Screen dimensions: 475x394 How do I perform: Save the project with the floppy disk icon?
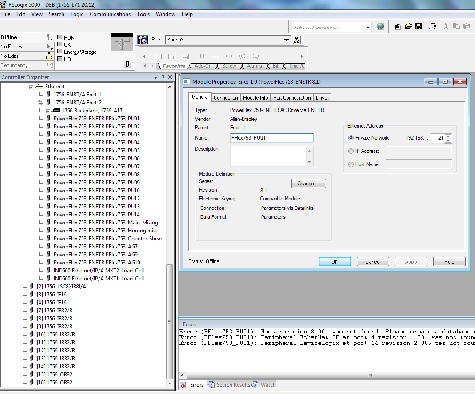point(419,26)
